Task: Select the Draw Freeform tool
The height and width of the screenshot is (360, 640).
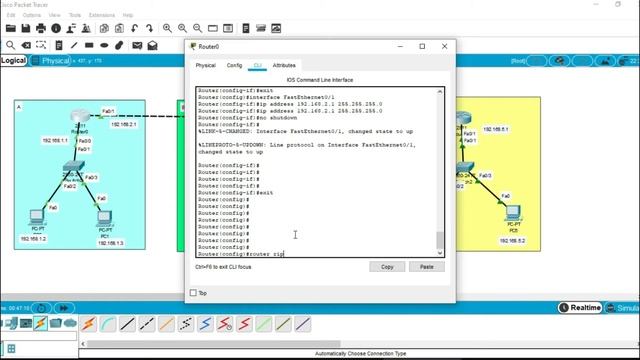Action: 119,45
